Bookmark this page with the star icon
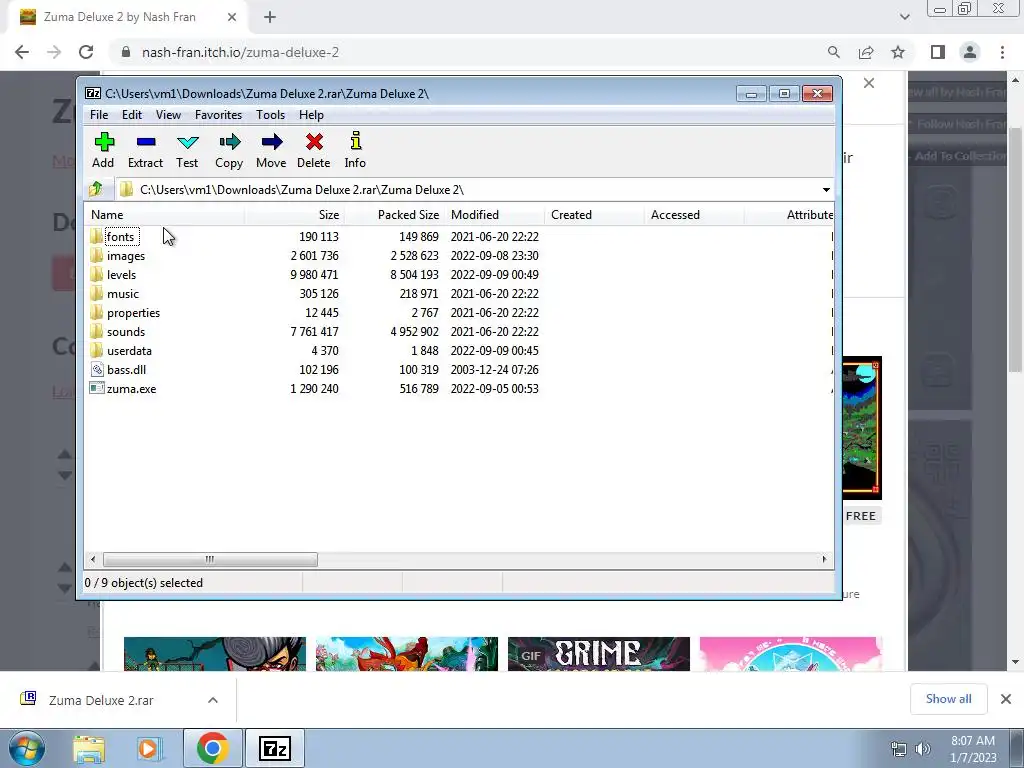This screenshot has width=1024, height=768. point(898,52)
